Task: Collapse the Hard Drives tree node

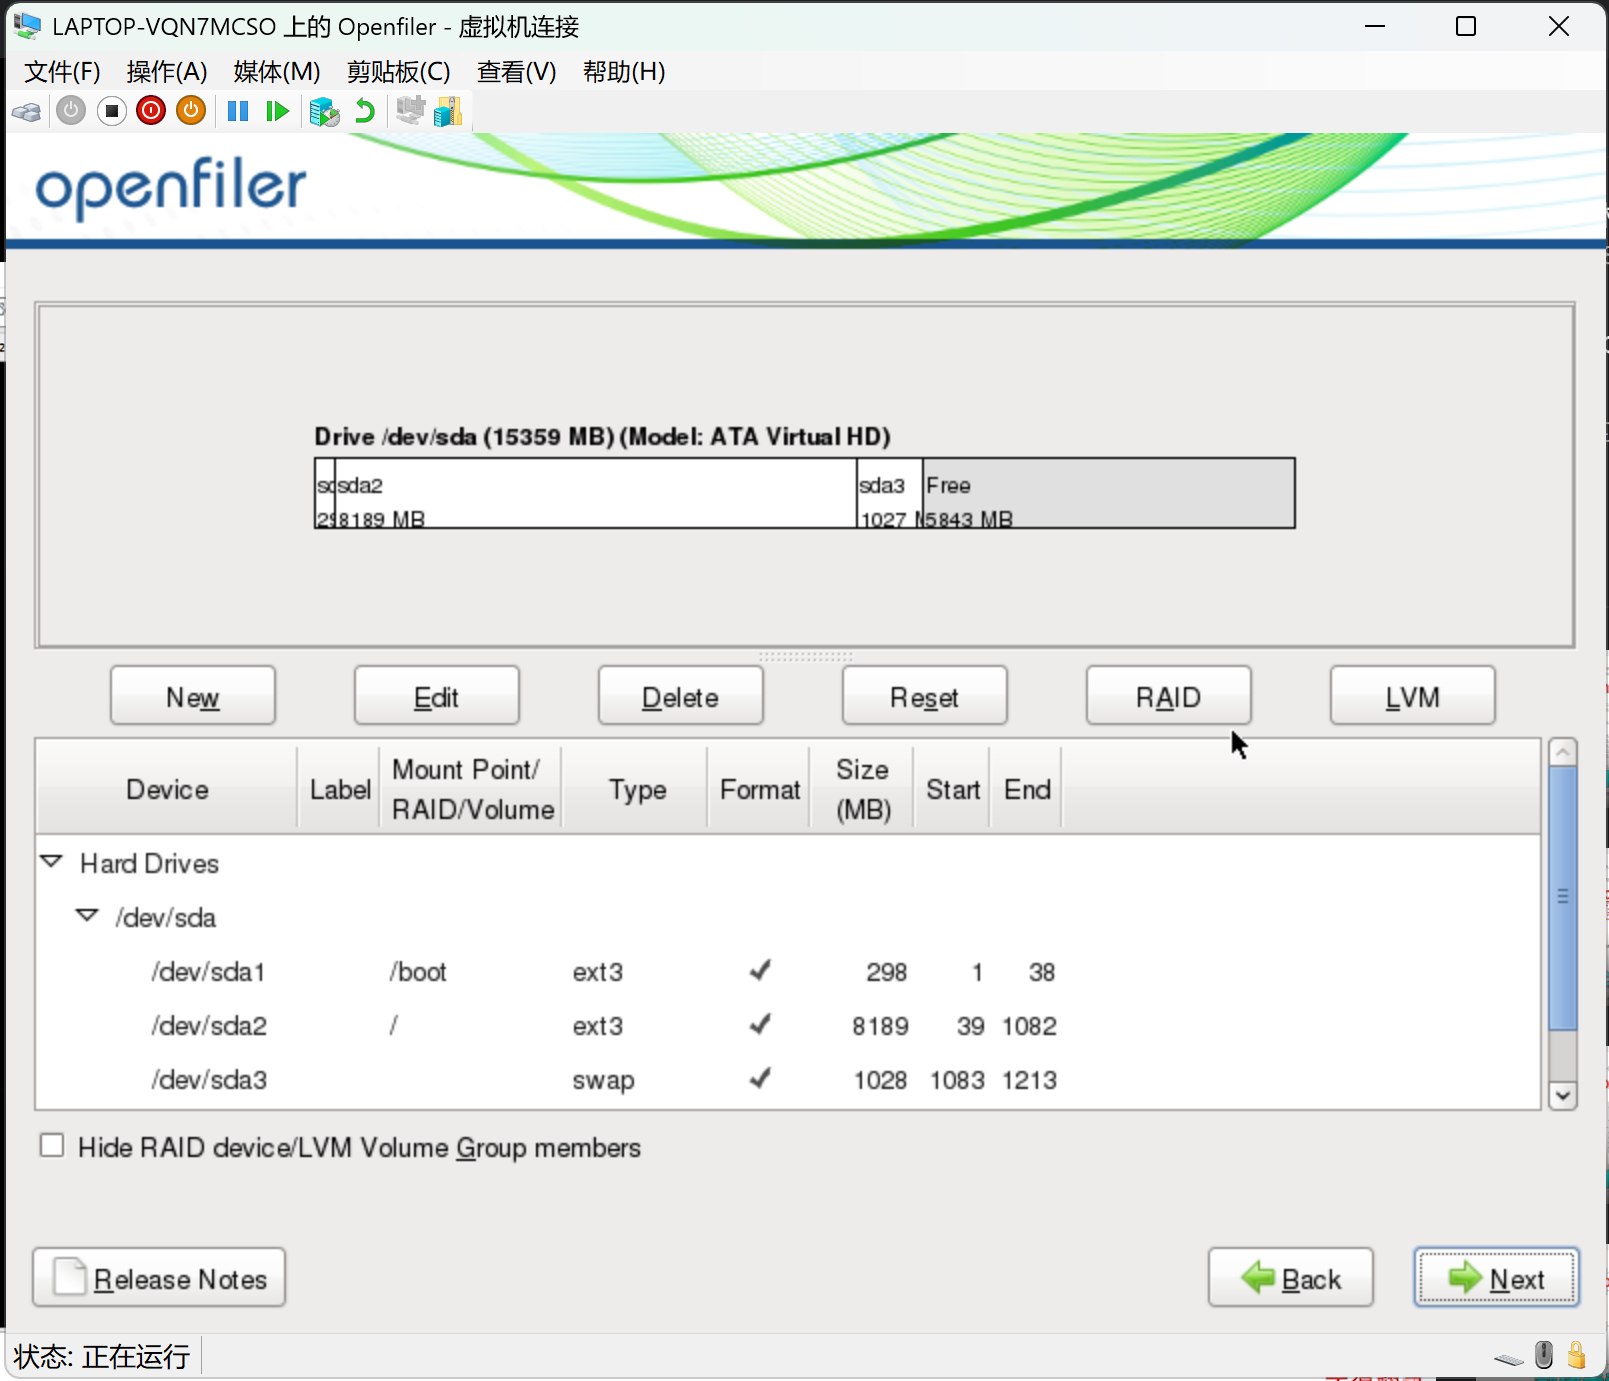Action: [52, 862]
